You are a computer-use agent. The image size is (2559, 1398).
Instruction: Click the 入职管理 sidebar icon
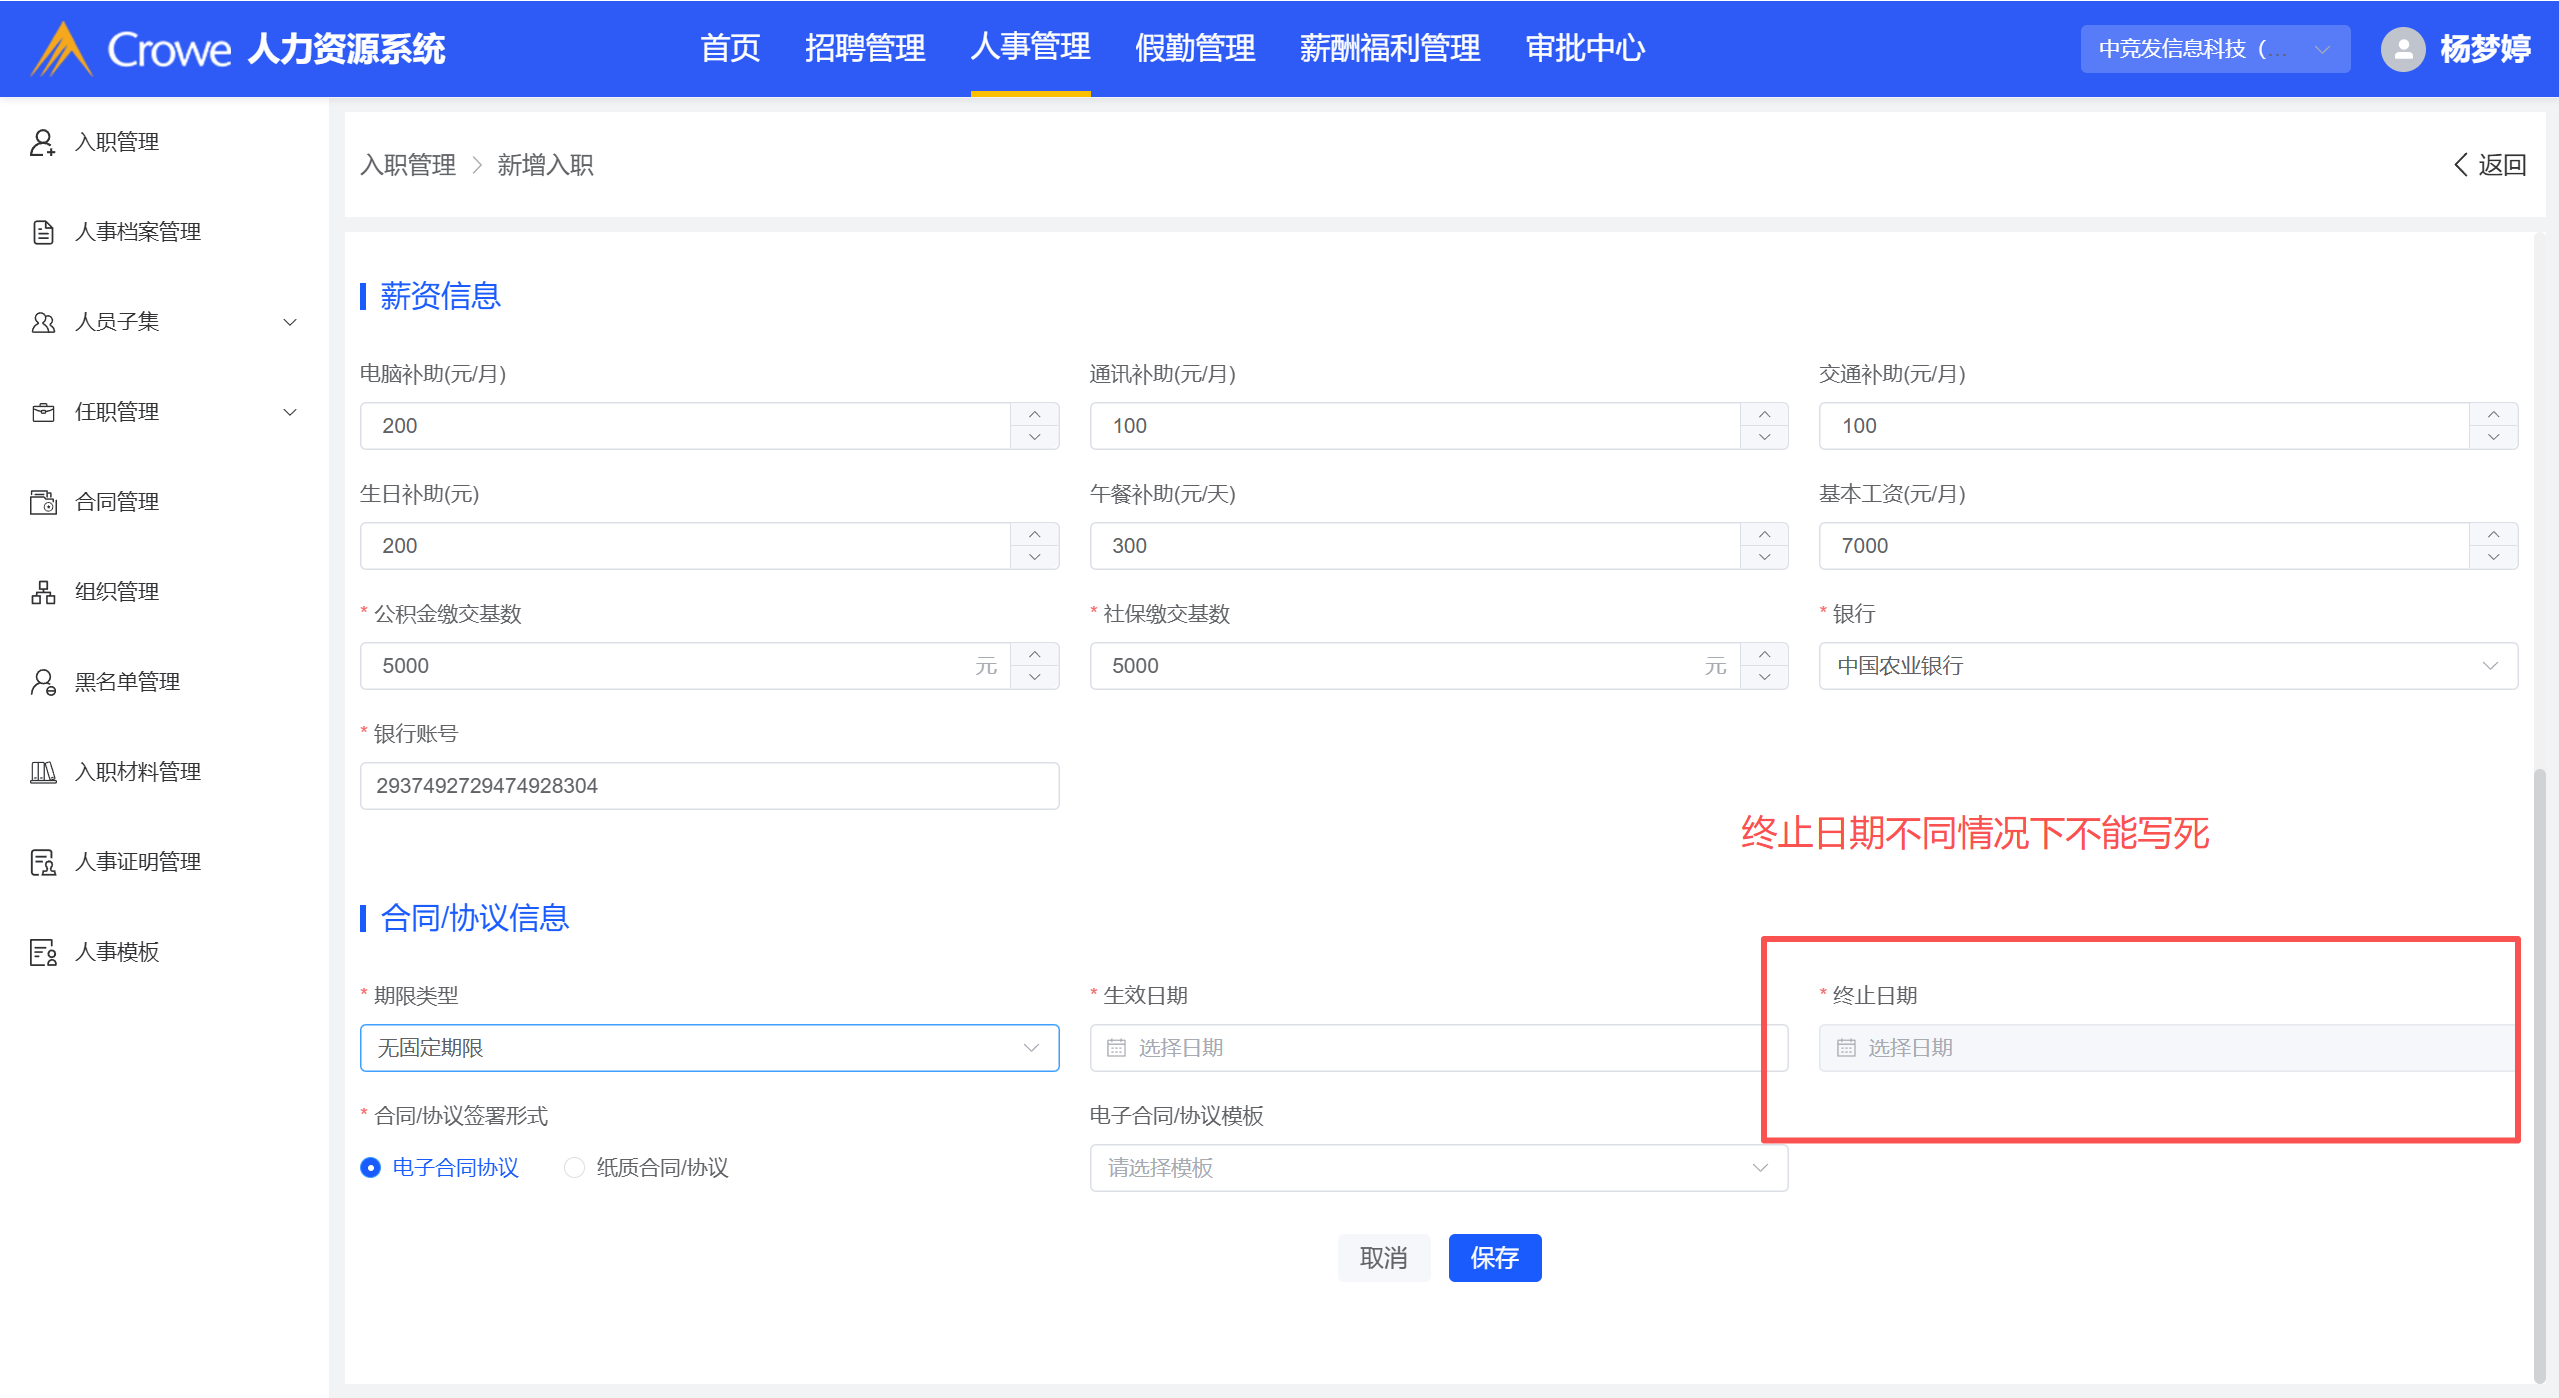42,142
